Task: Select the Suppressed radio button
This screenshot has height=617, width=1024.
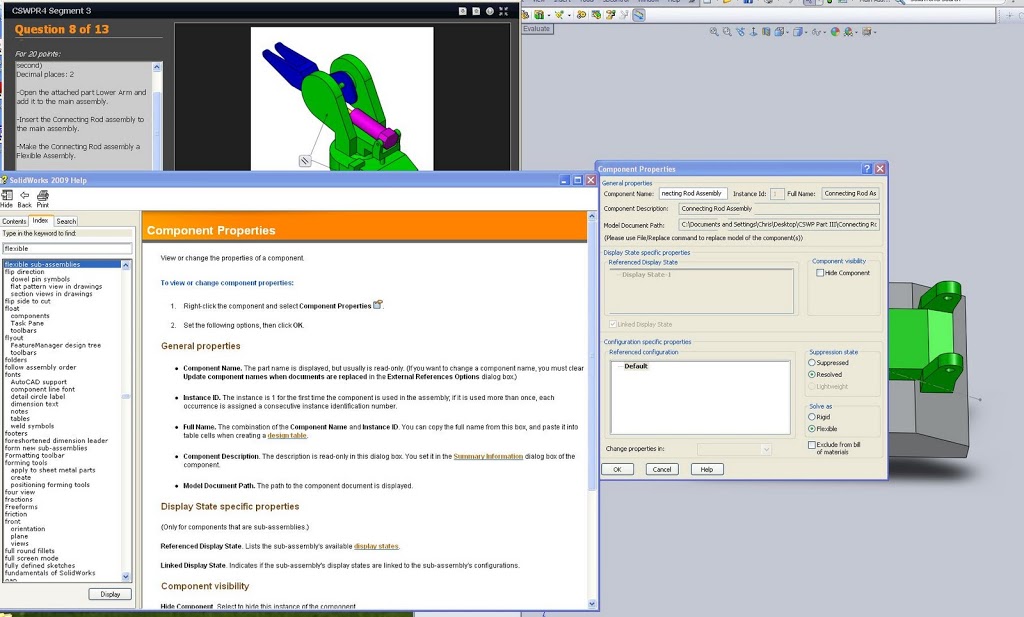Action: coord(812,362)
